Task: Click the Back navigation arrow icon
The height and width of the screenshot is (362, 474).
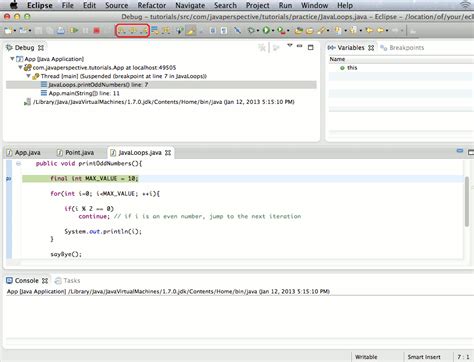Action: click(x=380, y=30)
